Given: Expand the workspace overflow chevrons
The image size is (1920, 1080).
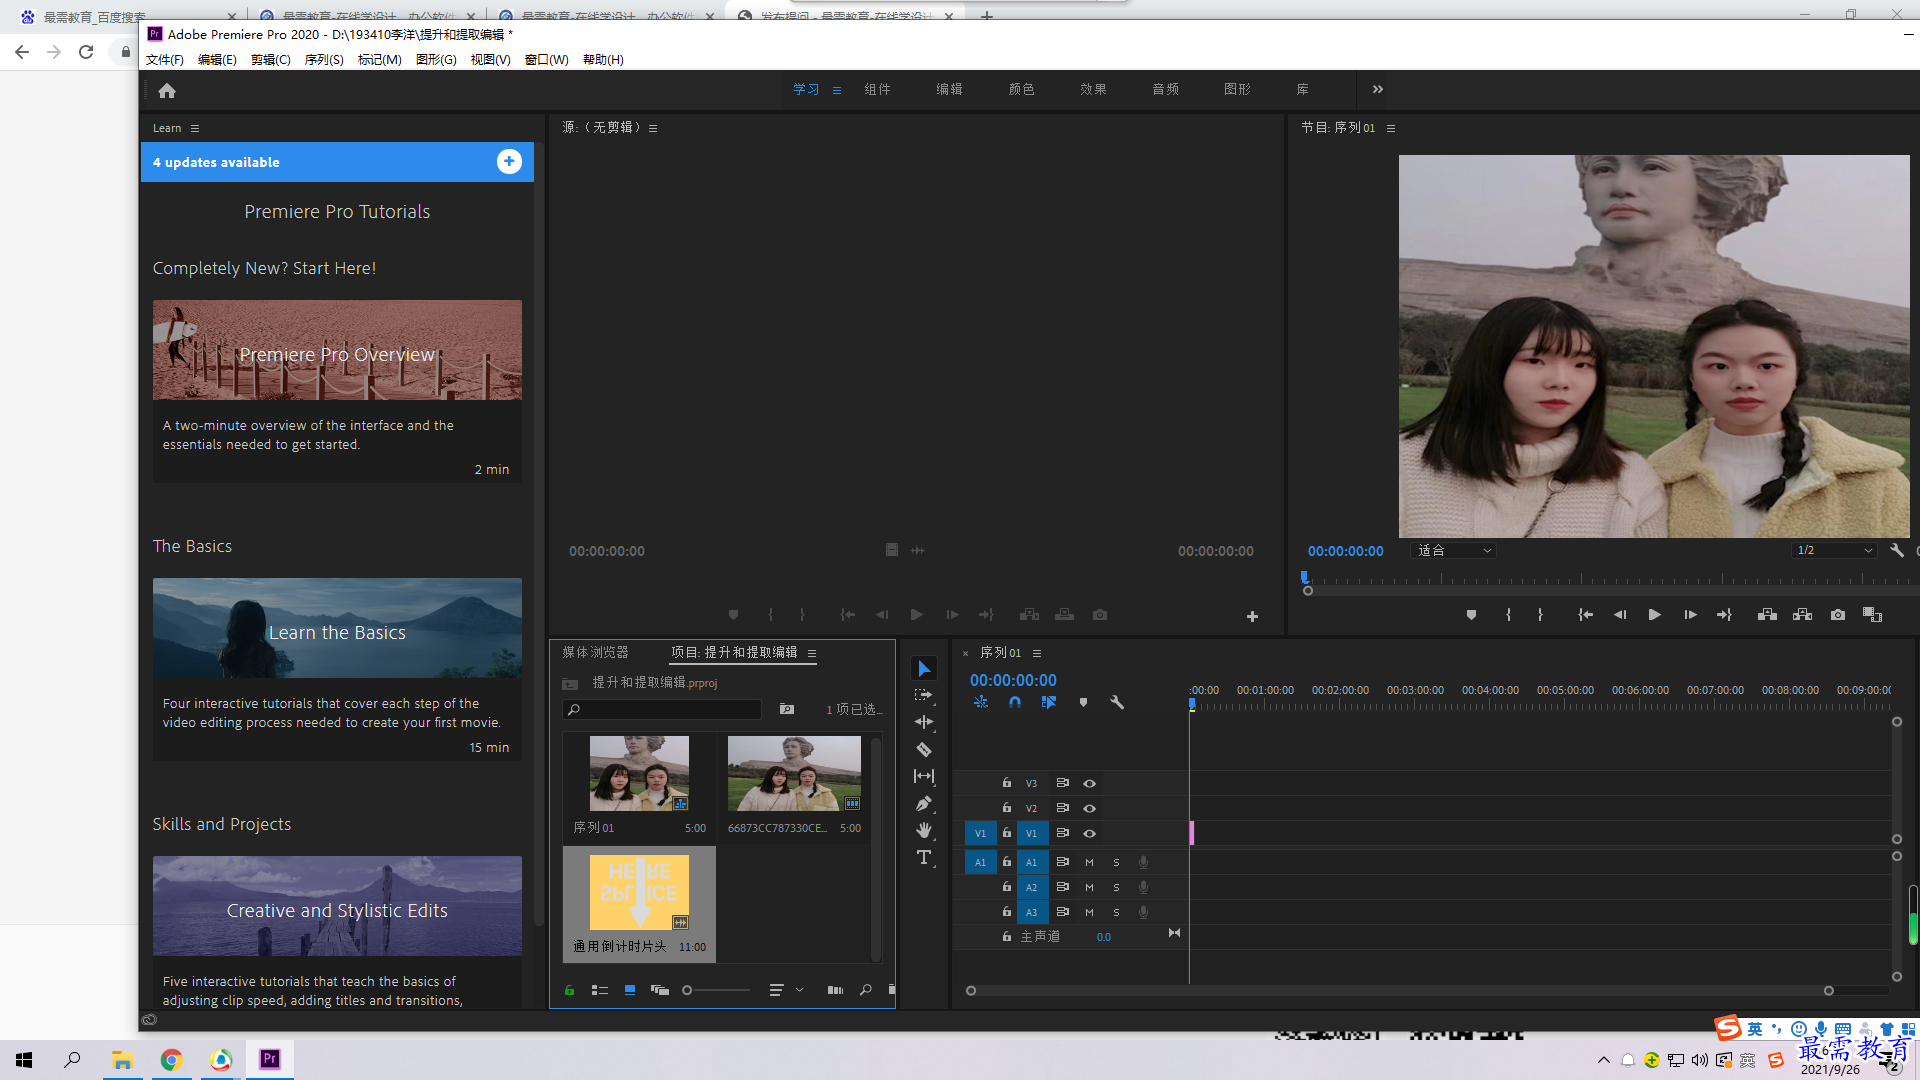Looking at the screenshot, I should tap(1378, 89).
